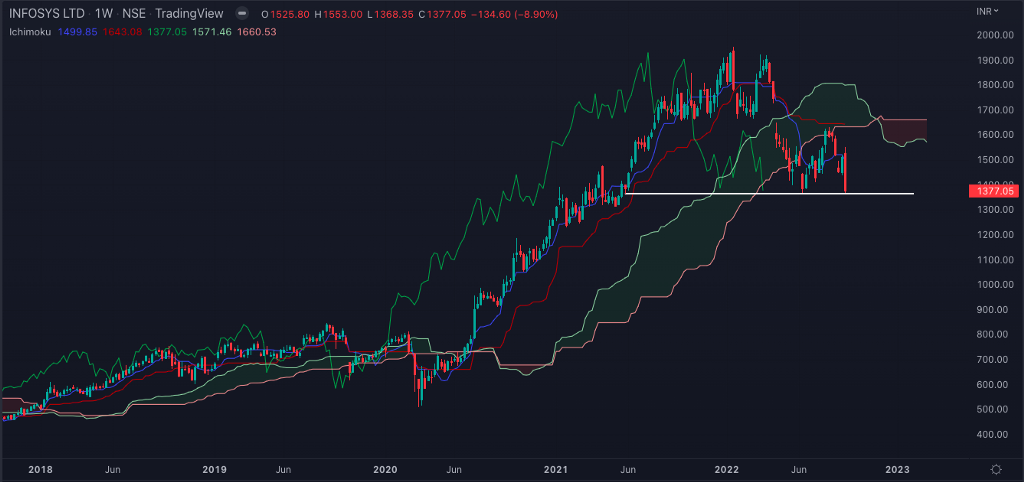Click the 2022 label on time axis

coord(727,470)
